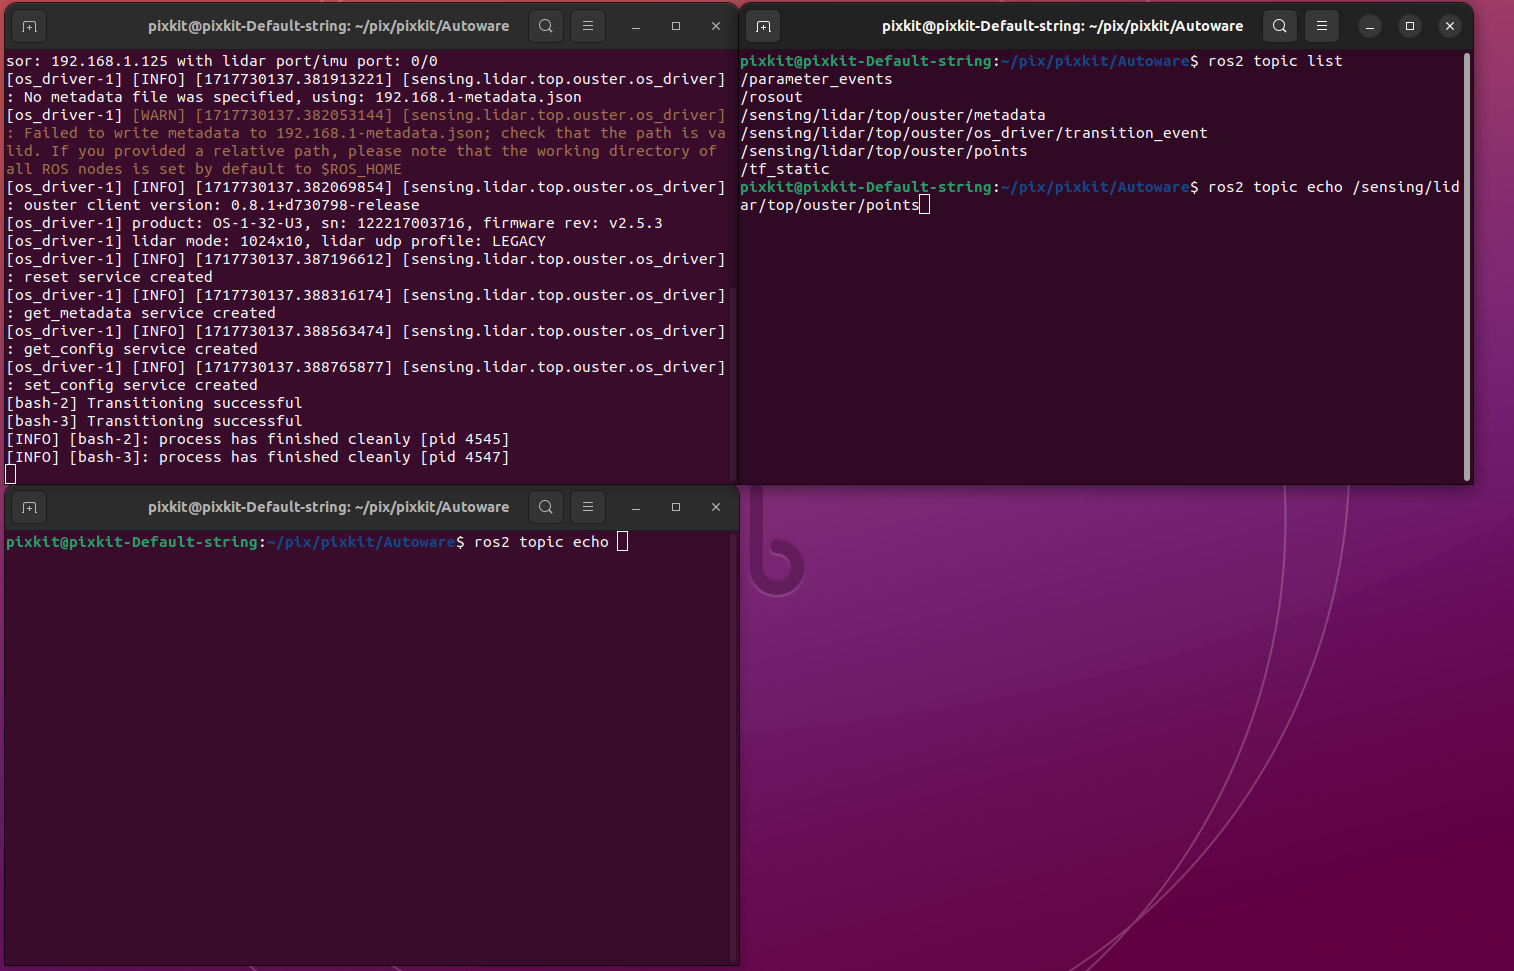The width and height of the screenshot is (1514, 971).
Task: Minimize the top-left terminal window
Action: coord(636,26)
